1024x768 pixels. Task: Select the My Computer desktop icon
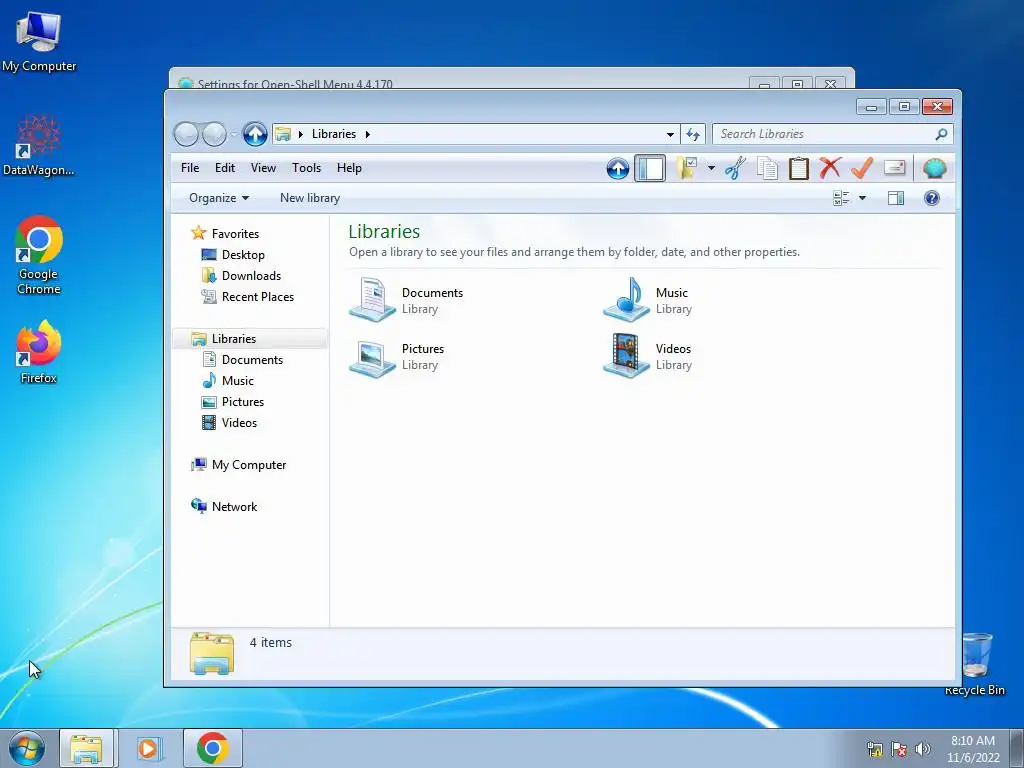coord(39,41)
